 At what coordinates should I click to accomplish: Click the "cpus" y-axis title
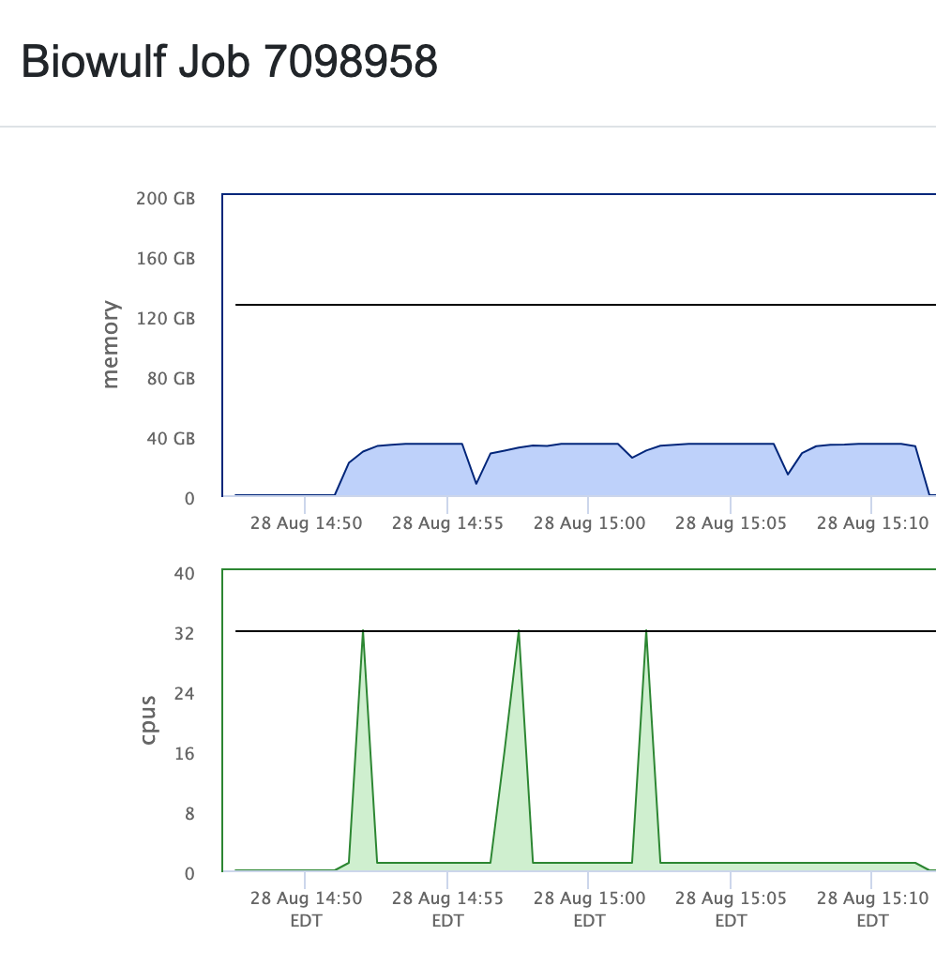[148, 719]
